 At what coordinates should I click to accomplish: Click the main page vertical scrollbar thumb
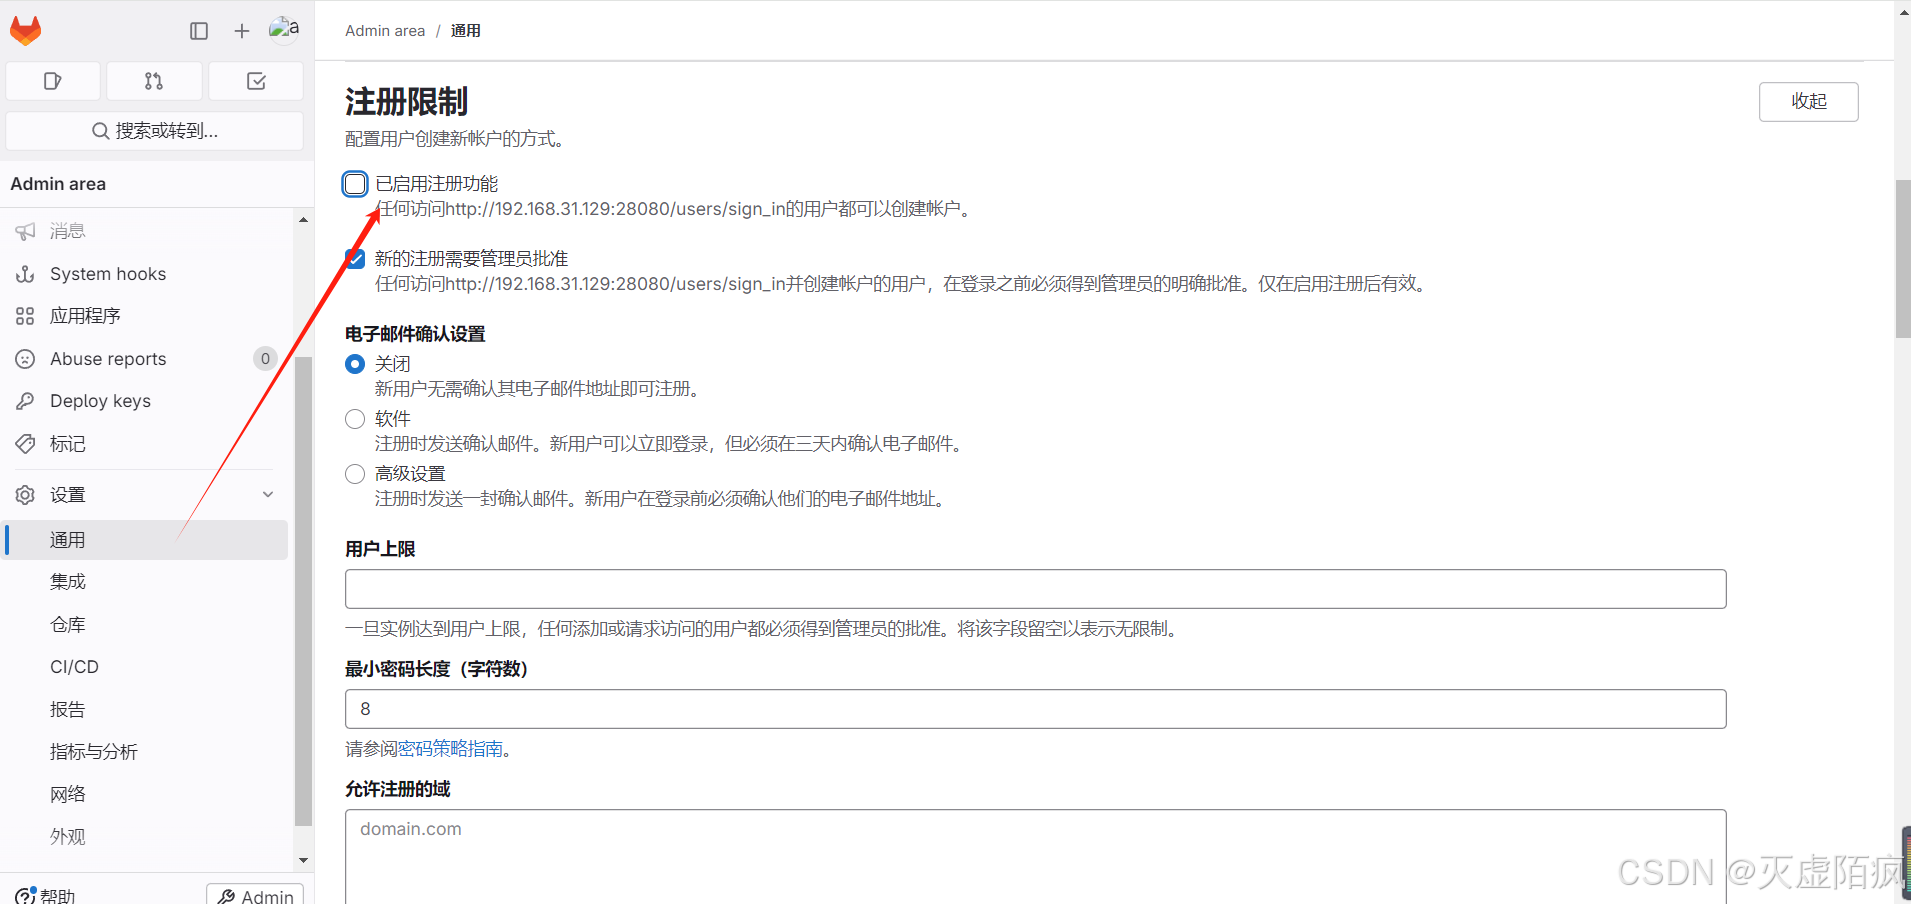pyautogui.click(x=1902, y=259)
